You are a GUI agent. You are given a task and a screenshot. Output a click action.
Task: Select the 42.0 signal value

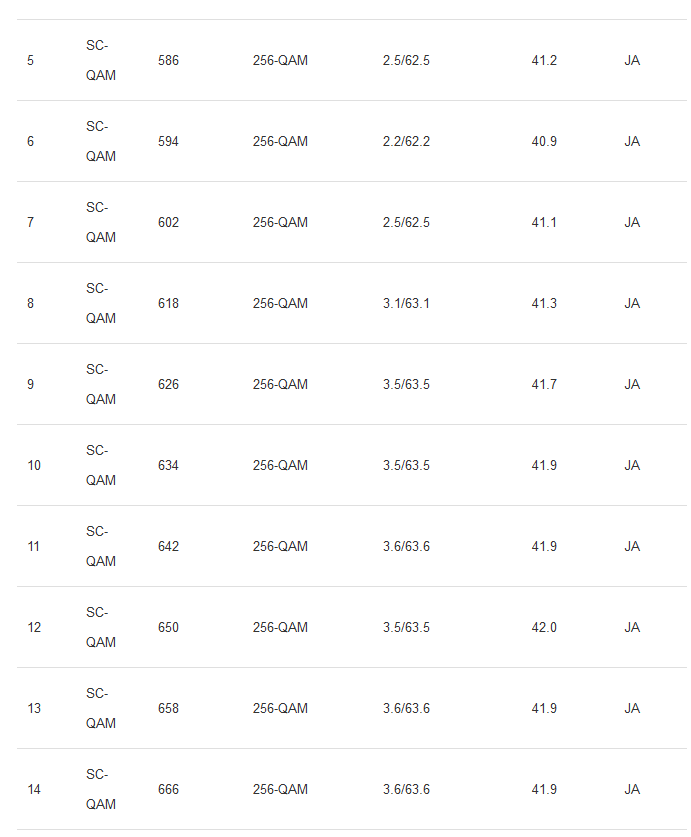click(544, 627)
